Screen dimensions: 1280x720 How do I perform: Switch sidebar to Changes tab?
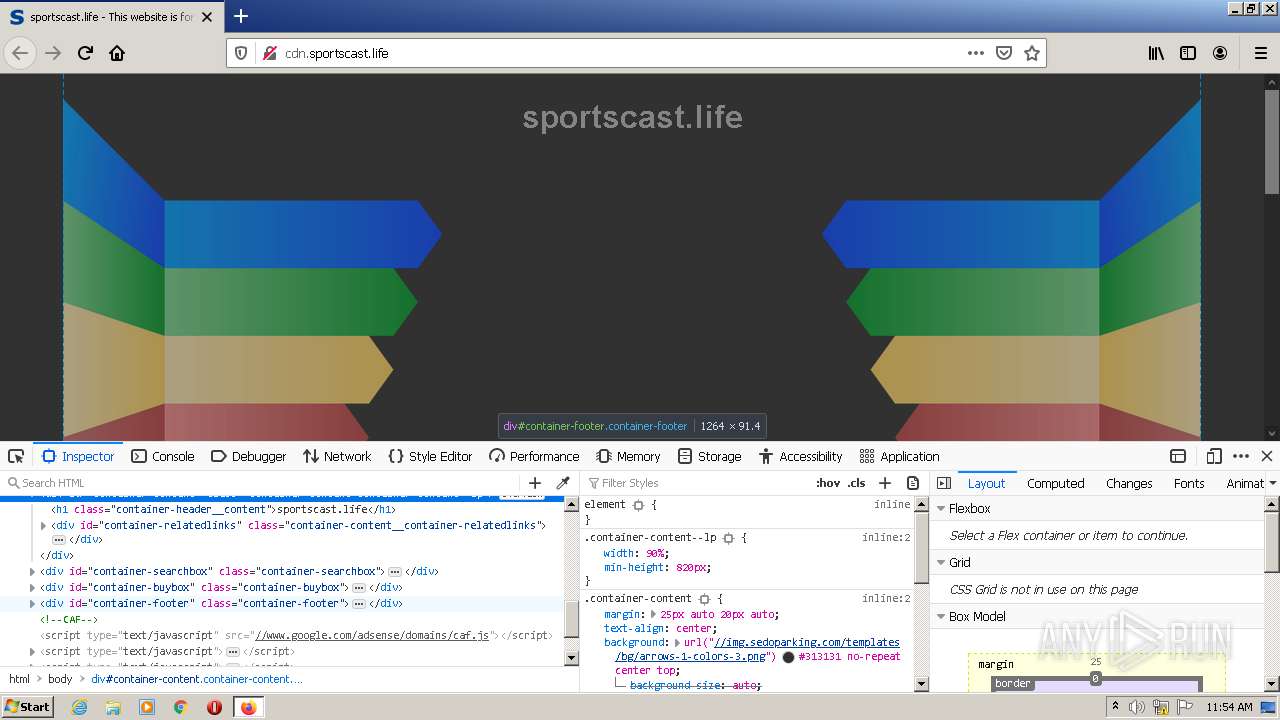pos(1129,483)
